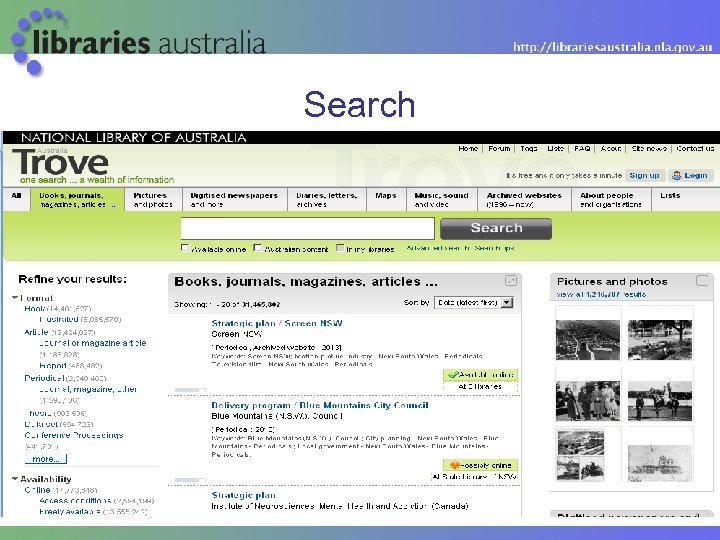This screenshot has width=720, height=540.
Task: Tick the Australian content checkbox
Action: click(x=258, y=248)
